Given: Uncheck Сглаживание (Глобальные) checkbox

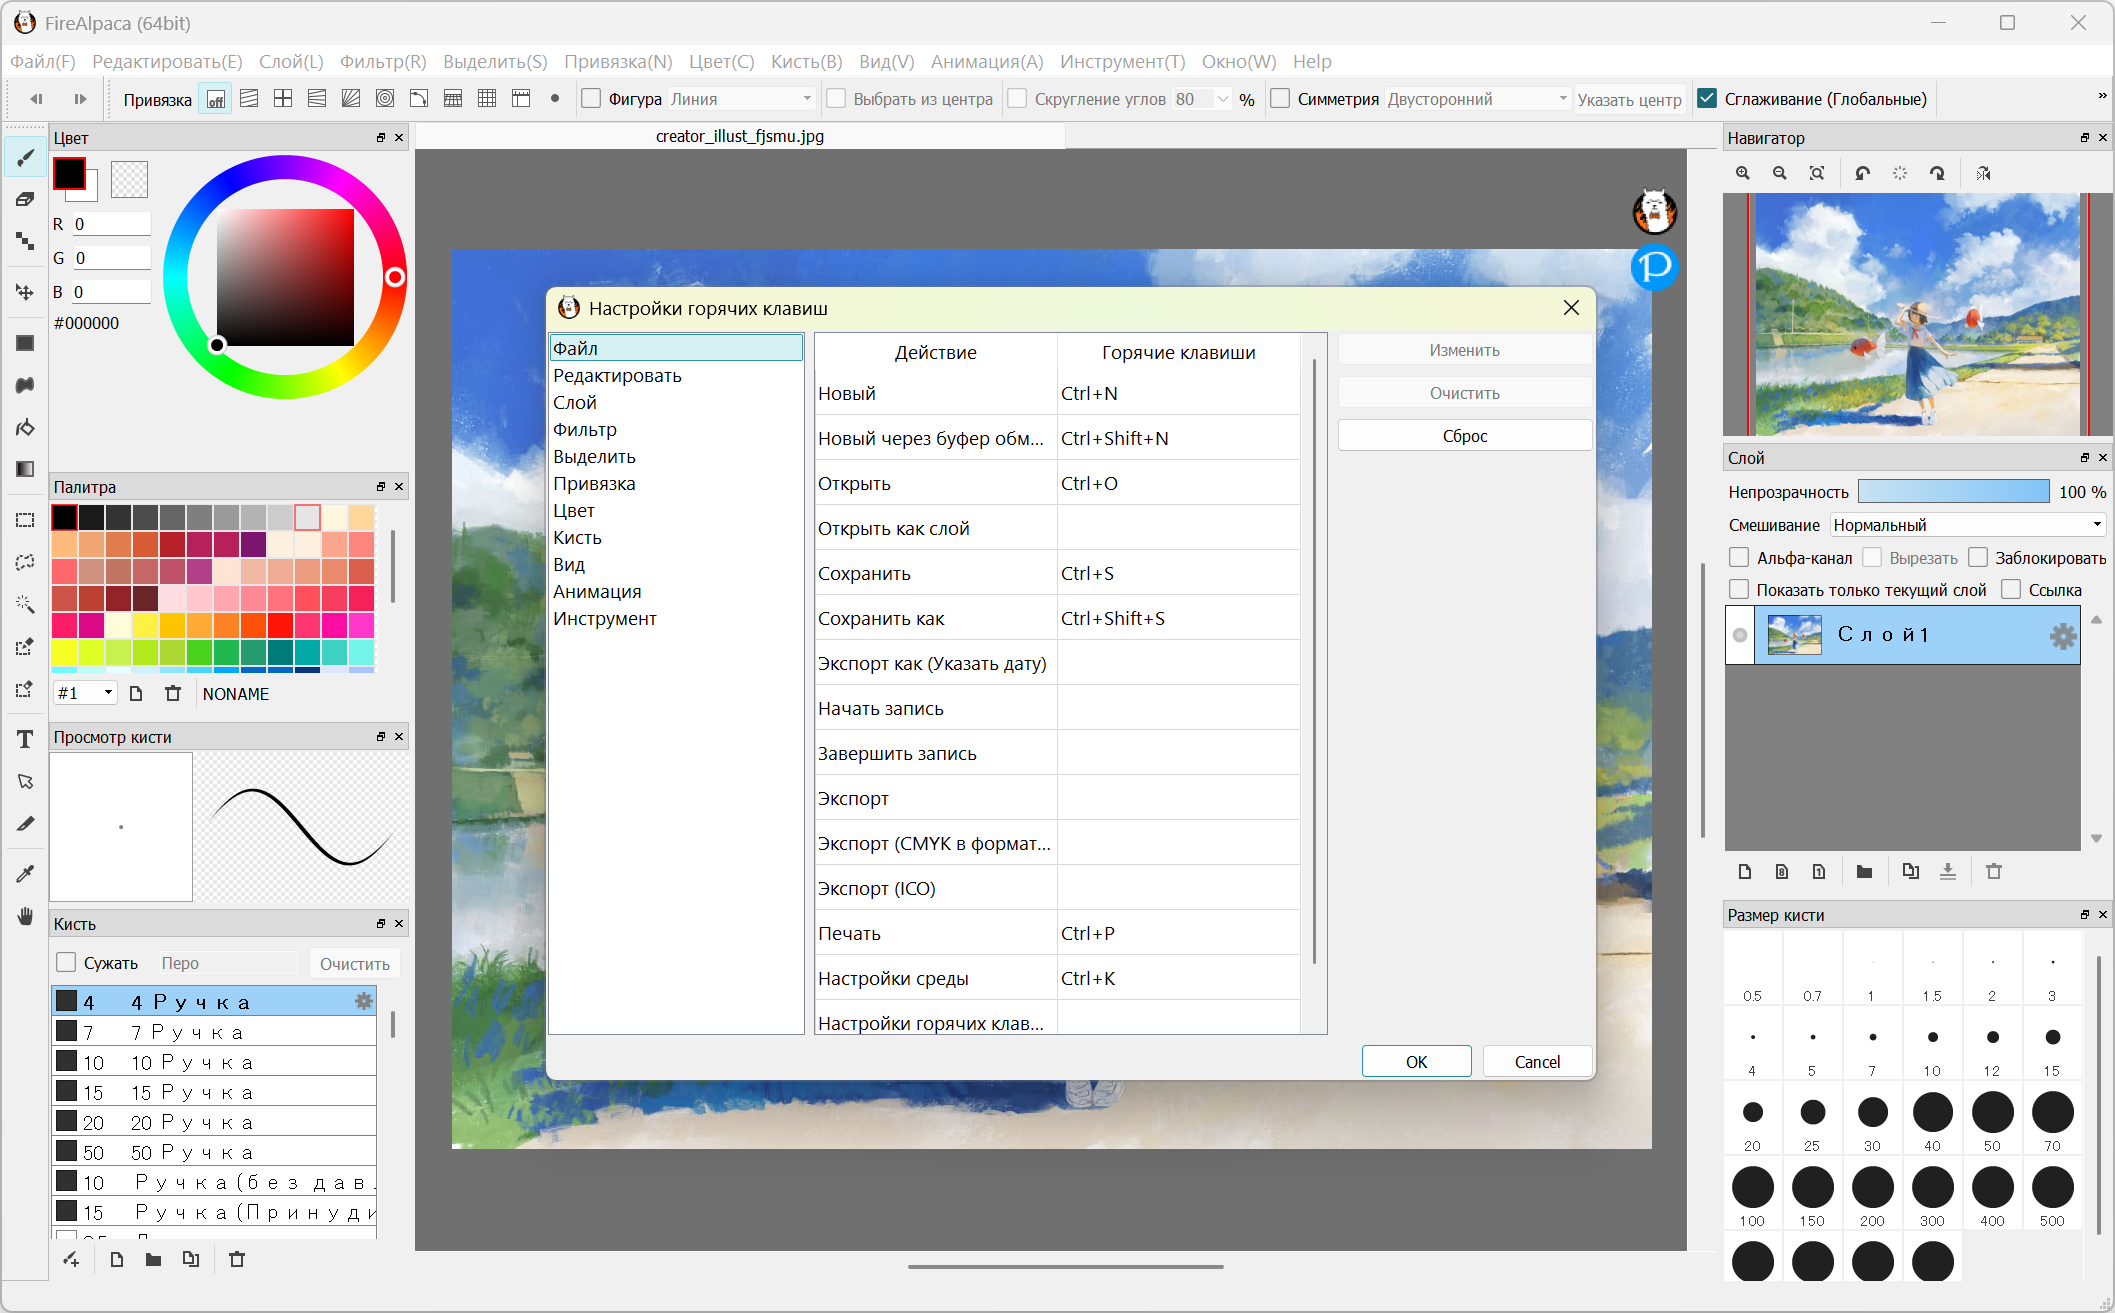Looking at the screenshot, I should [x=1708, y=99].
